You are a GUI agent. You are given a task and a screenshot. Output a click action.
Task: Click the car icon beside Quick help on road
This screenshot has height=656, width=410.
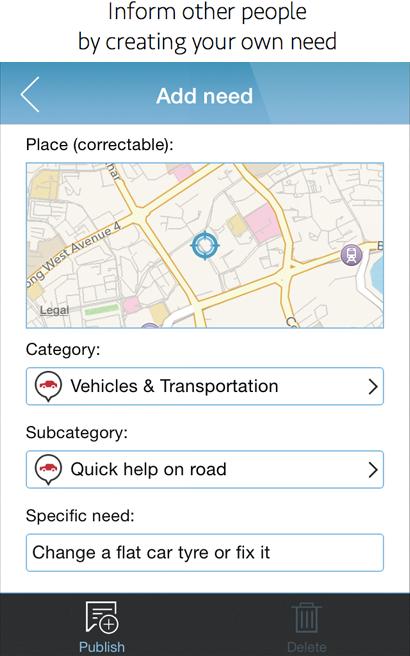tap(49, 469)
